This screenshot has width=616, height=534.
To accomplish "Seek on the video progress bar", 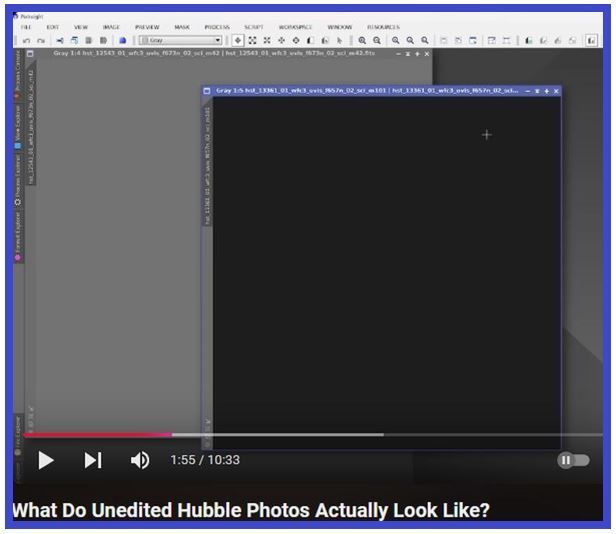I will [313, 435].
